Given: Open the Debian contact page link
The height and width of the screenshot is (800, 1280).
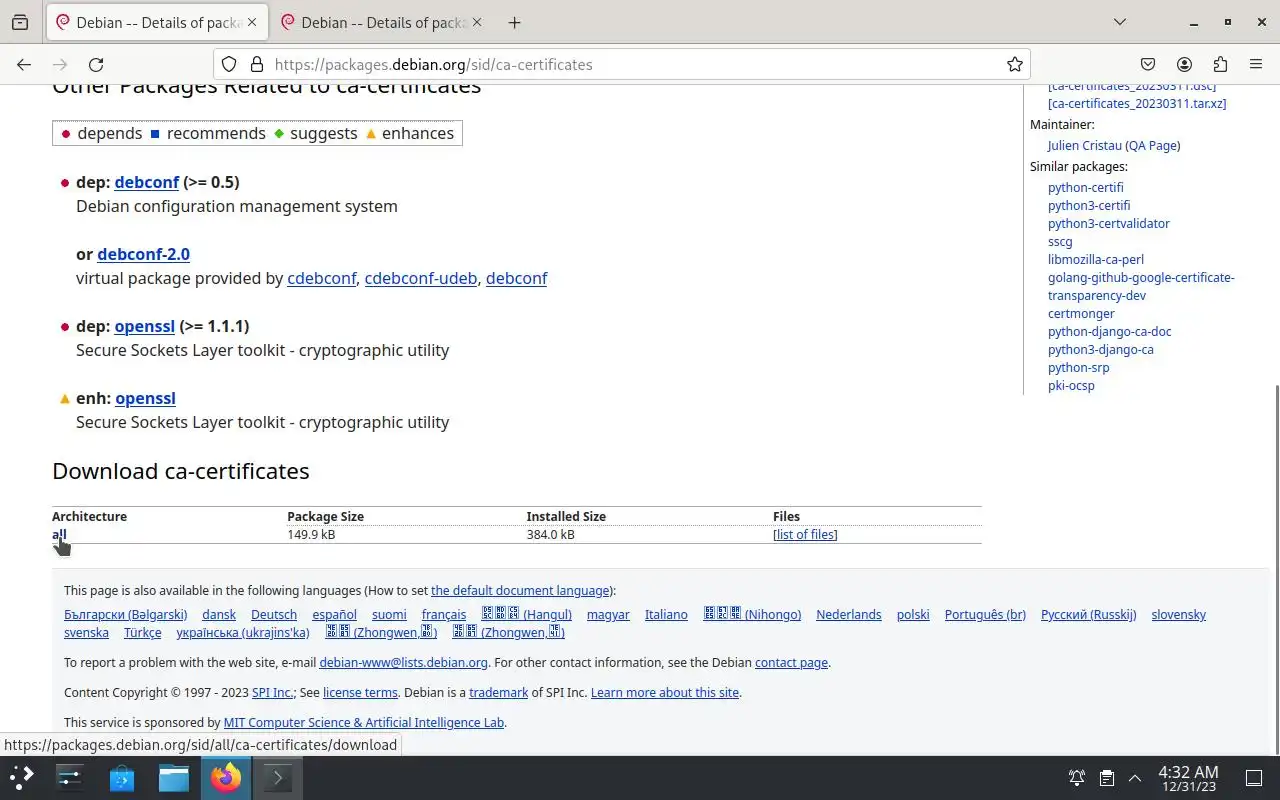Looking at the screenshot, I should pyautogui.click(x=791, y=662).
